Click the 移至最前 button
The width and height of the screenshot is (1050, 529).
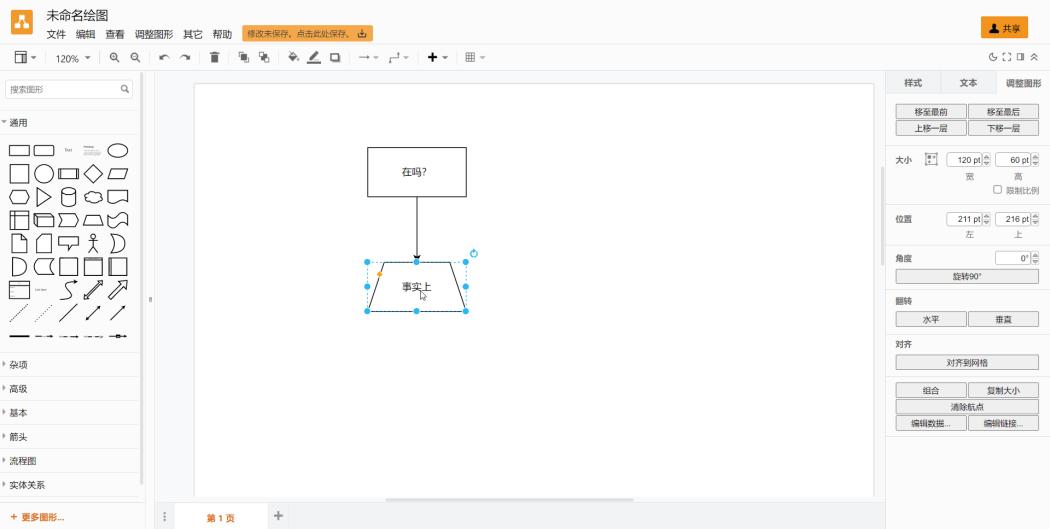coord(931,112)
